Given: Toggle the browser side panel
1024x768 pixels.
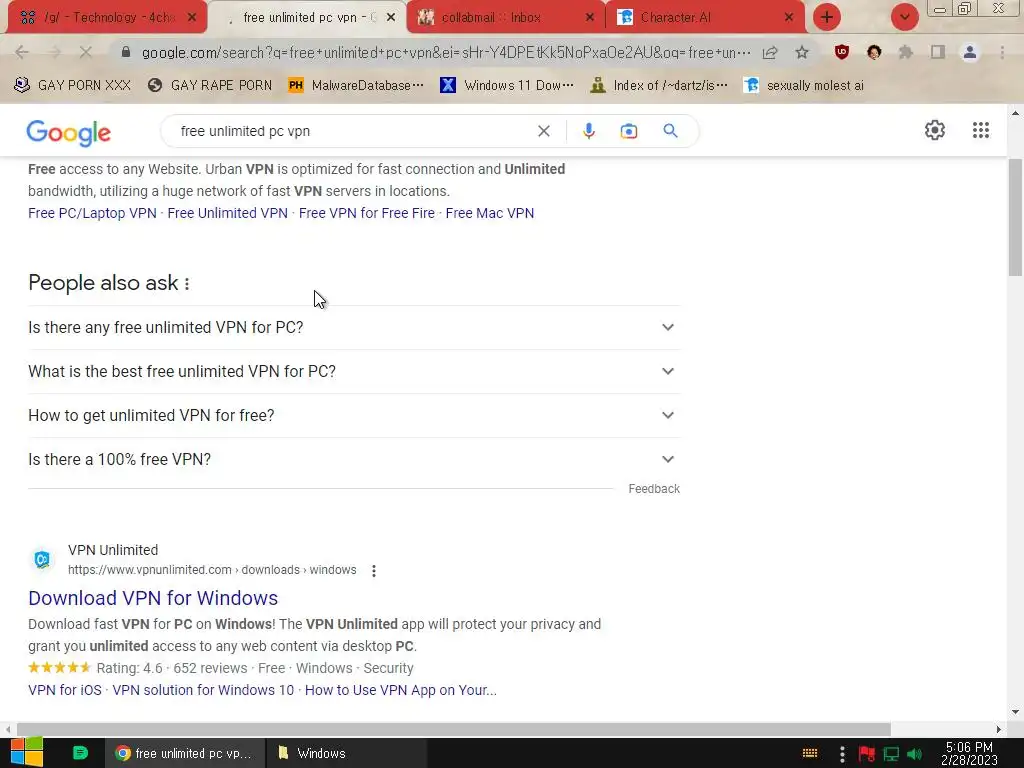Looking at the screenshot, I should pyautogui.click(x=938, y=52).
